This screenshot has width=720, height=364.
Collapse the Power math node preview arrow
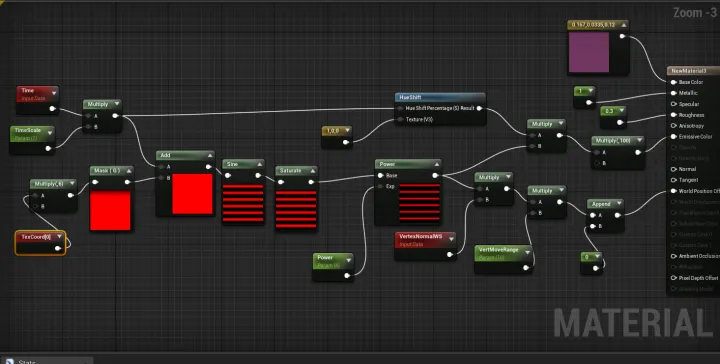pyautogui.click(x=437, y=164)
